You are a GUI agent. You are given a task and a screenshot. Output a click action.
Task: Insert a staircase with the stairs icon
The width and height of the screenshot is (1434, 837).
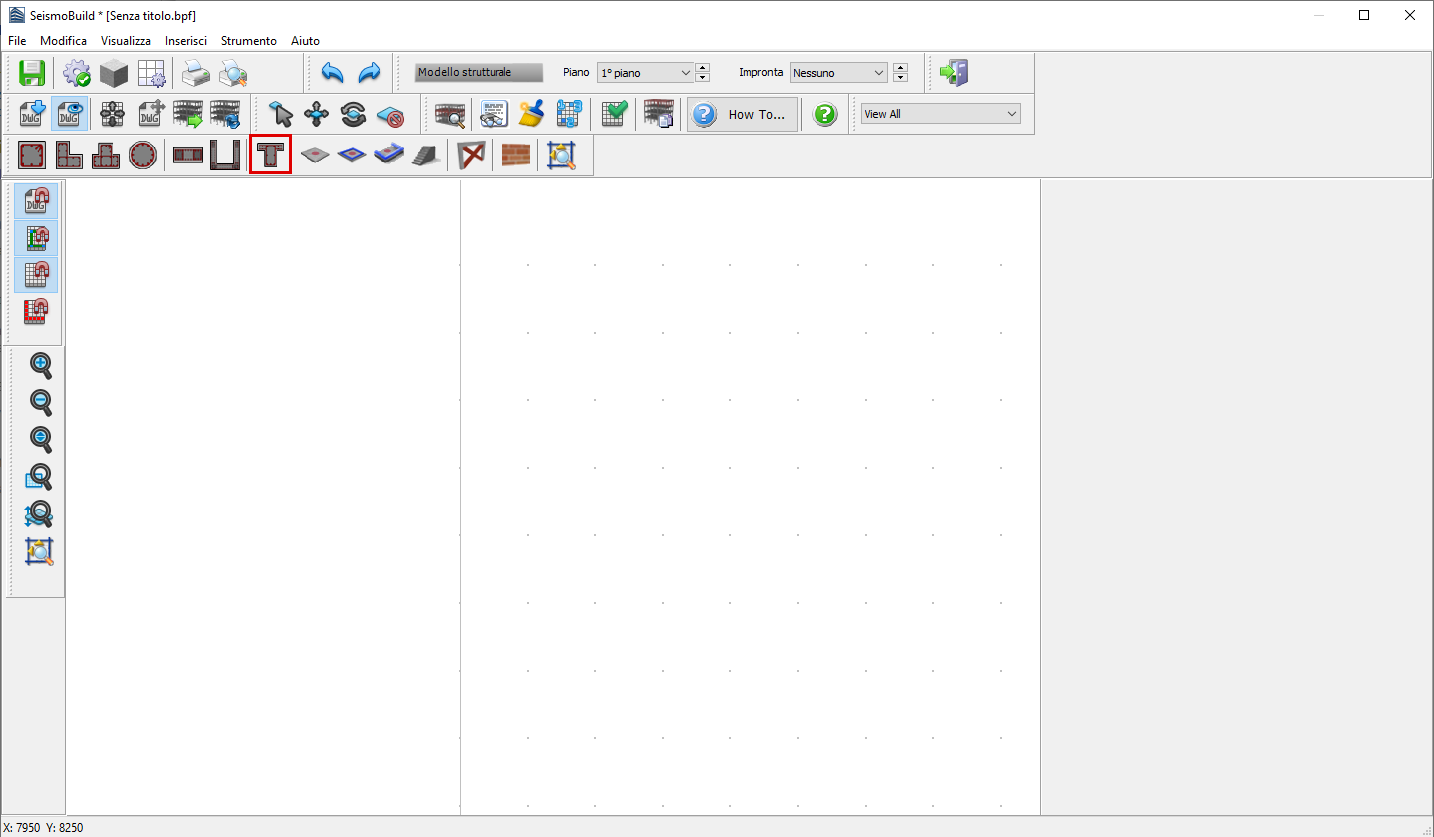(x=425, y=155)
